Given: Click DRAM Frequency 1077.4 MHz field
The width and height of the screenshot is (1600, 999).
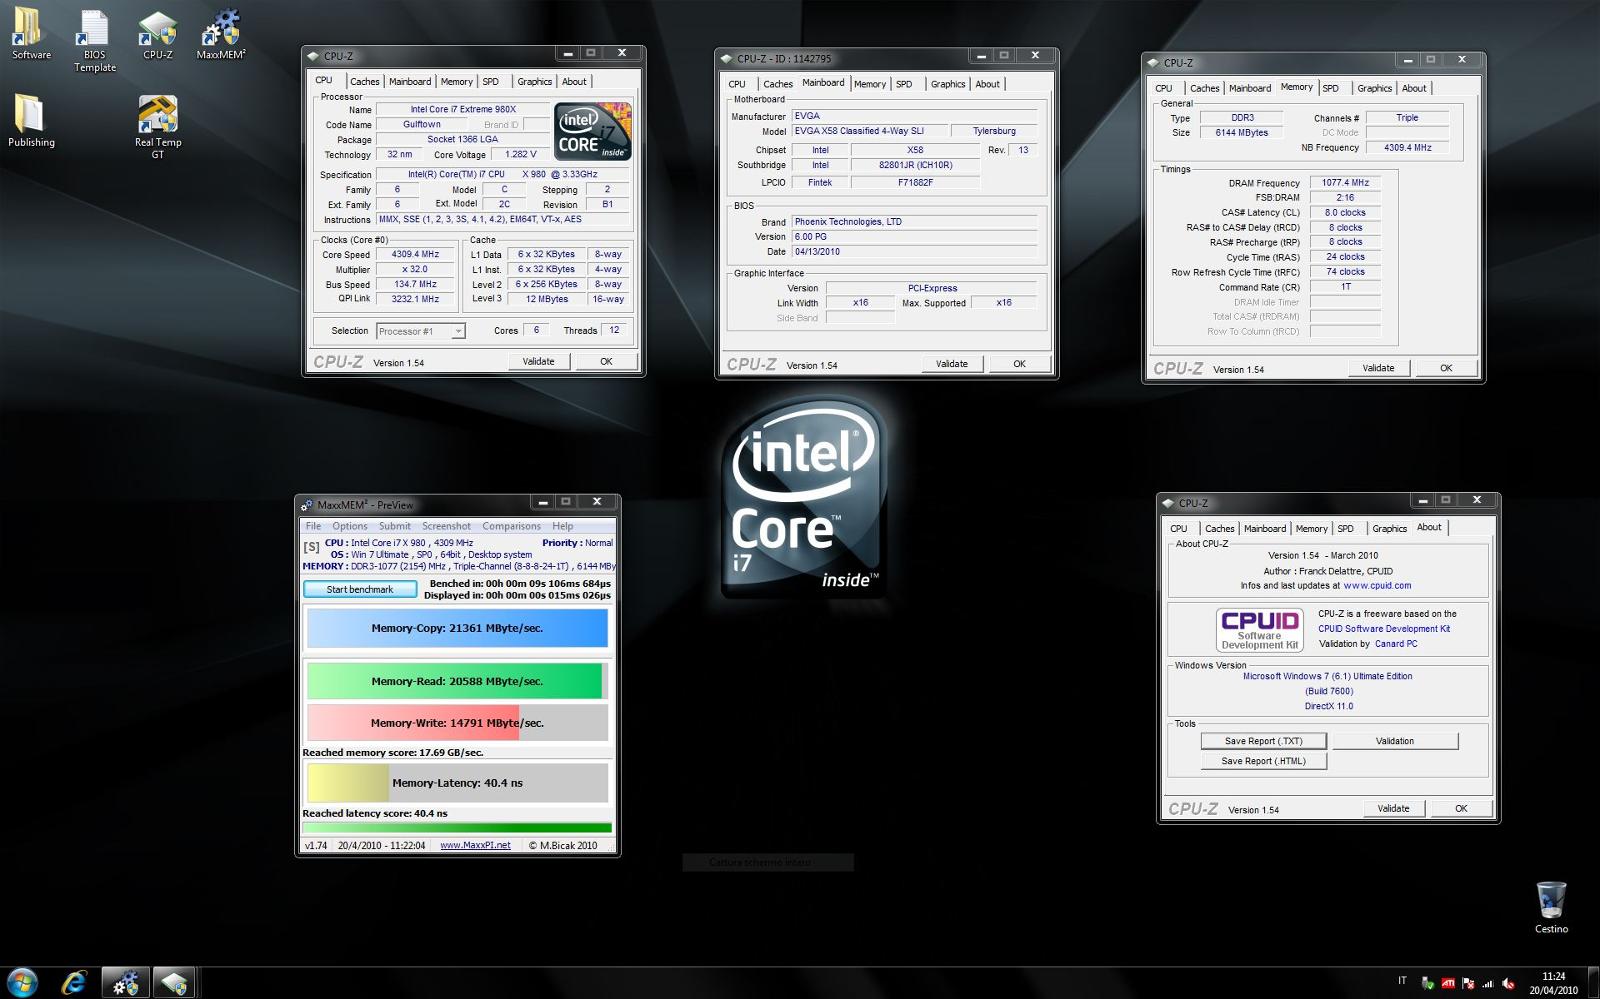Looking at the screenshot, I should click(1345, 183).
